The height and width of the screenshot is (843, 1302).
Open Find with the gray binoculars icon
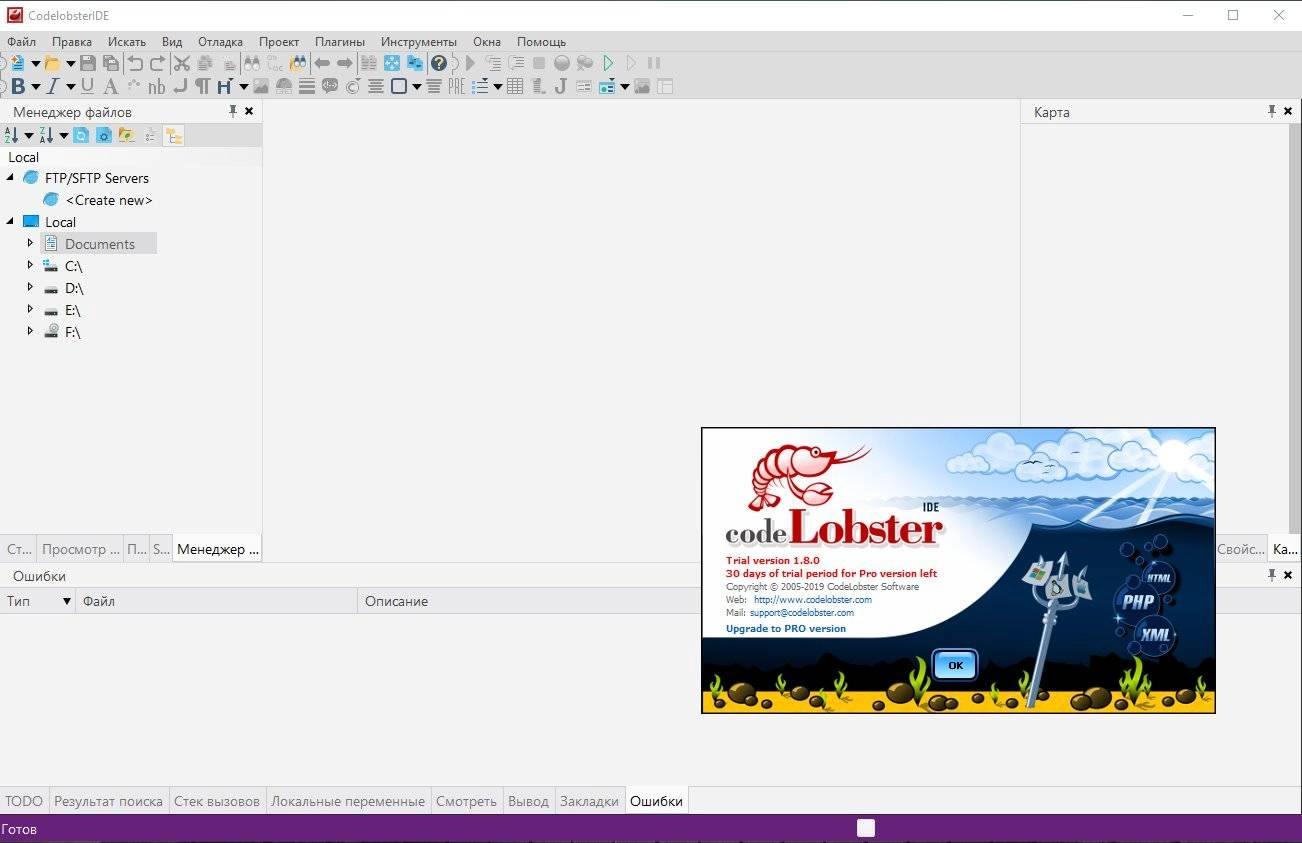click(252, 63)
